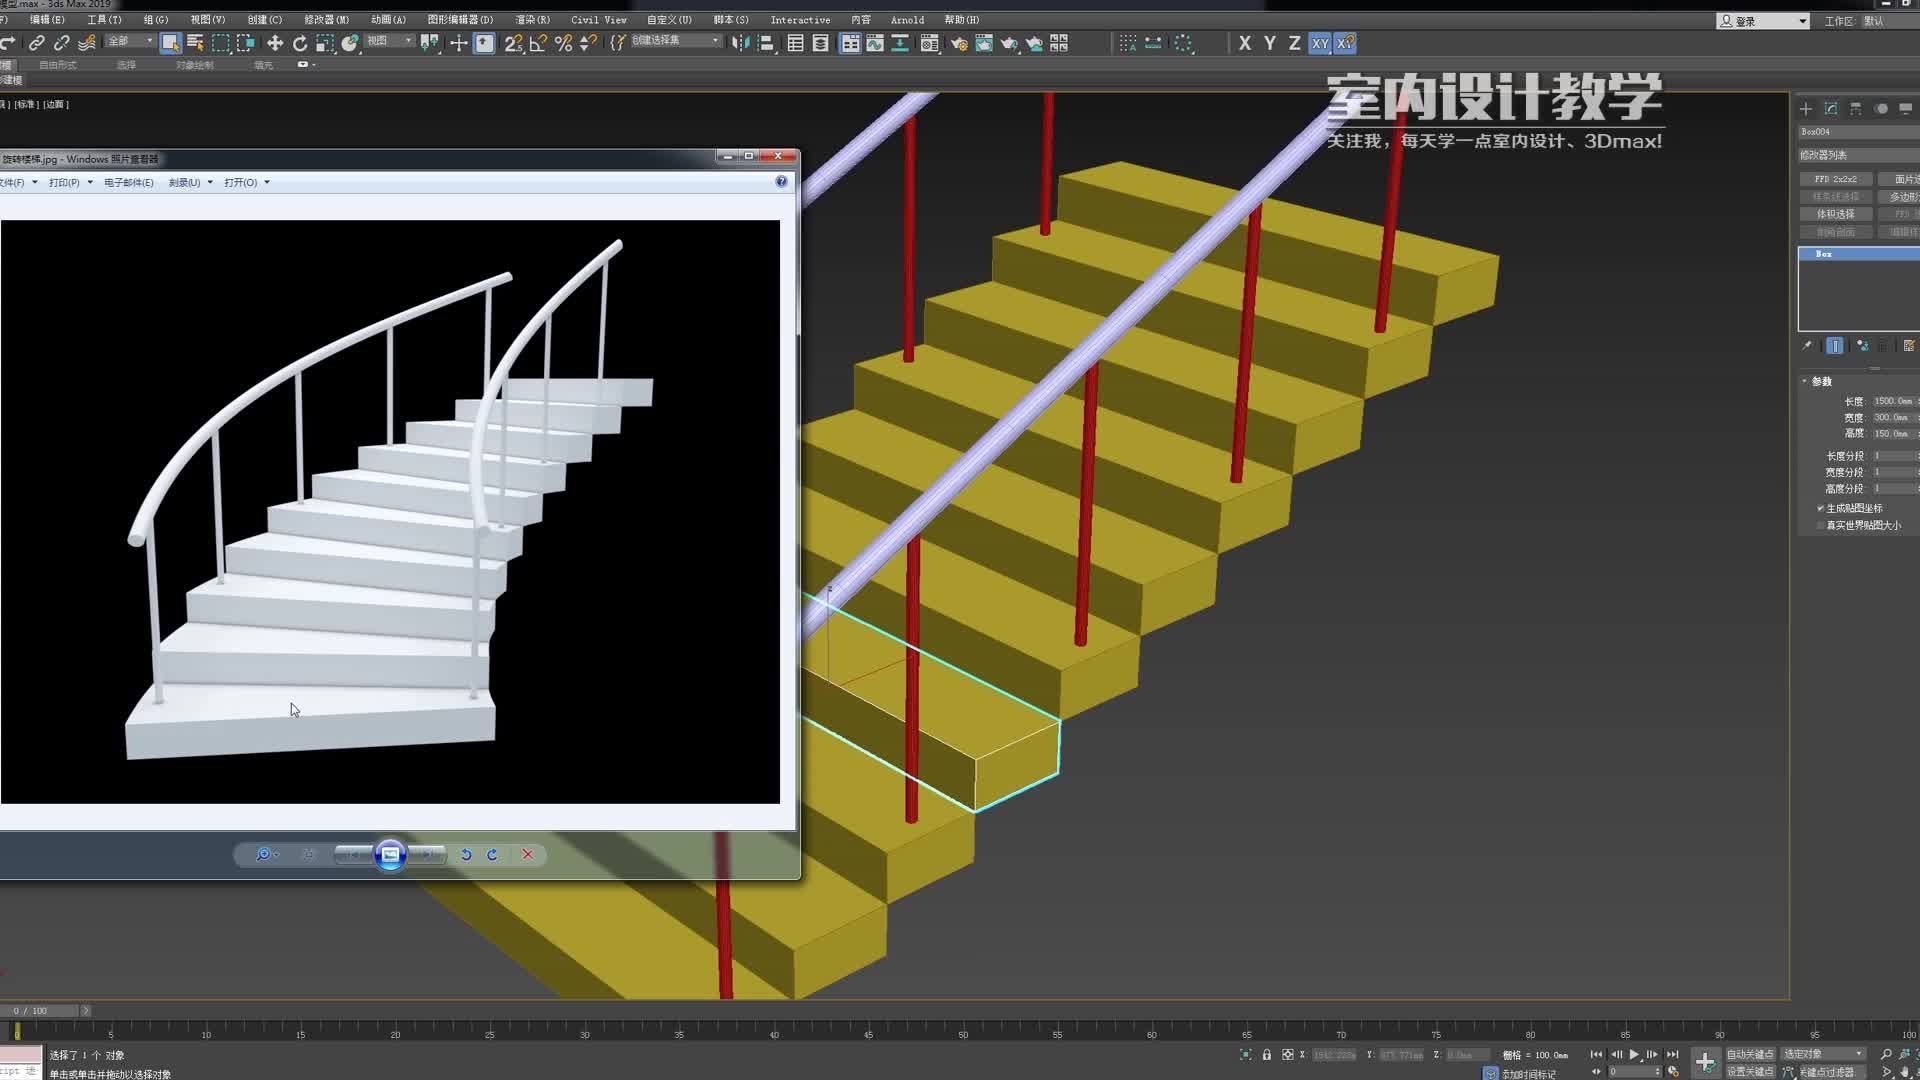Activate the Select and Rotate tool
Screen dimensions: 1920x1080
point(300,43)
